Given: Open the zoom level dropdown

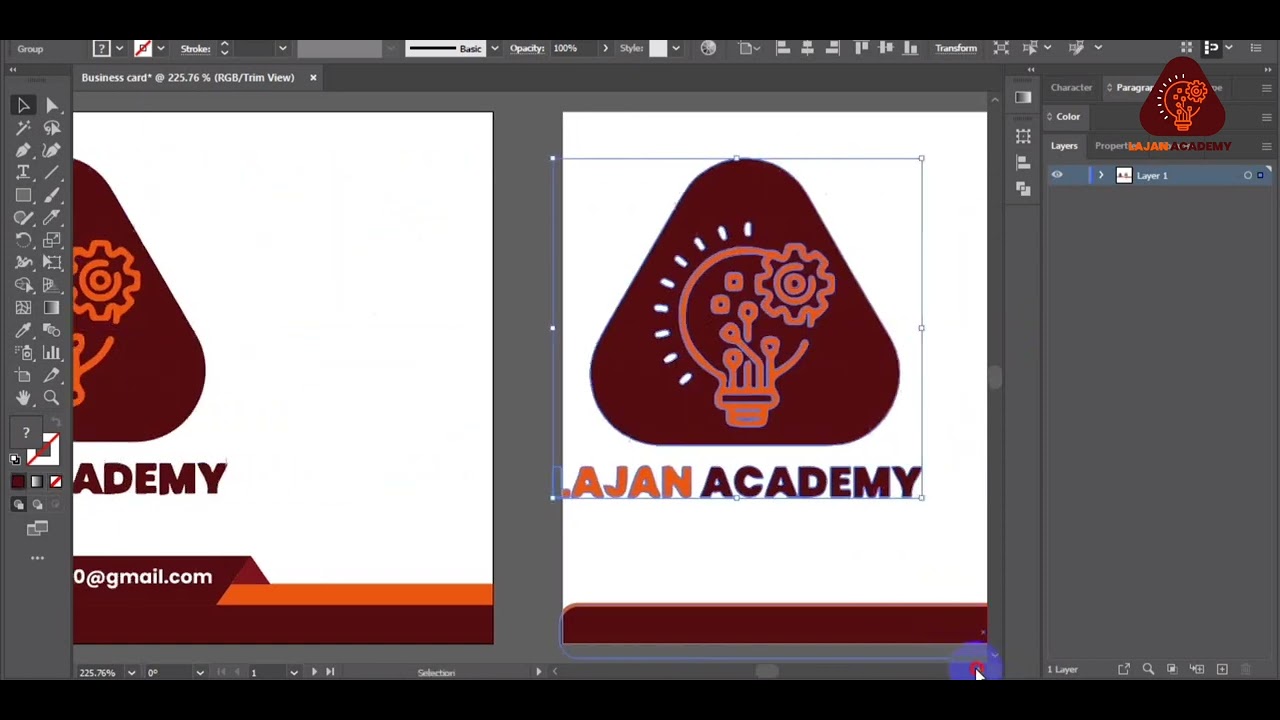Looking at the screenshot, I should coord(131,672).
